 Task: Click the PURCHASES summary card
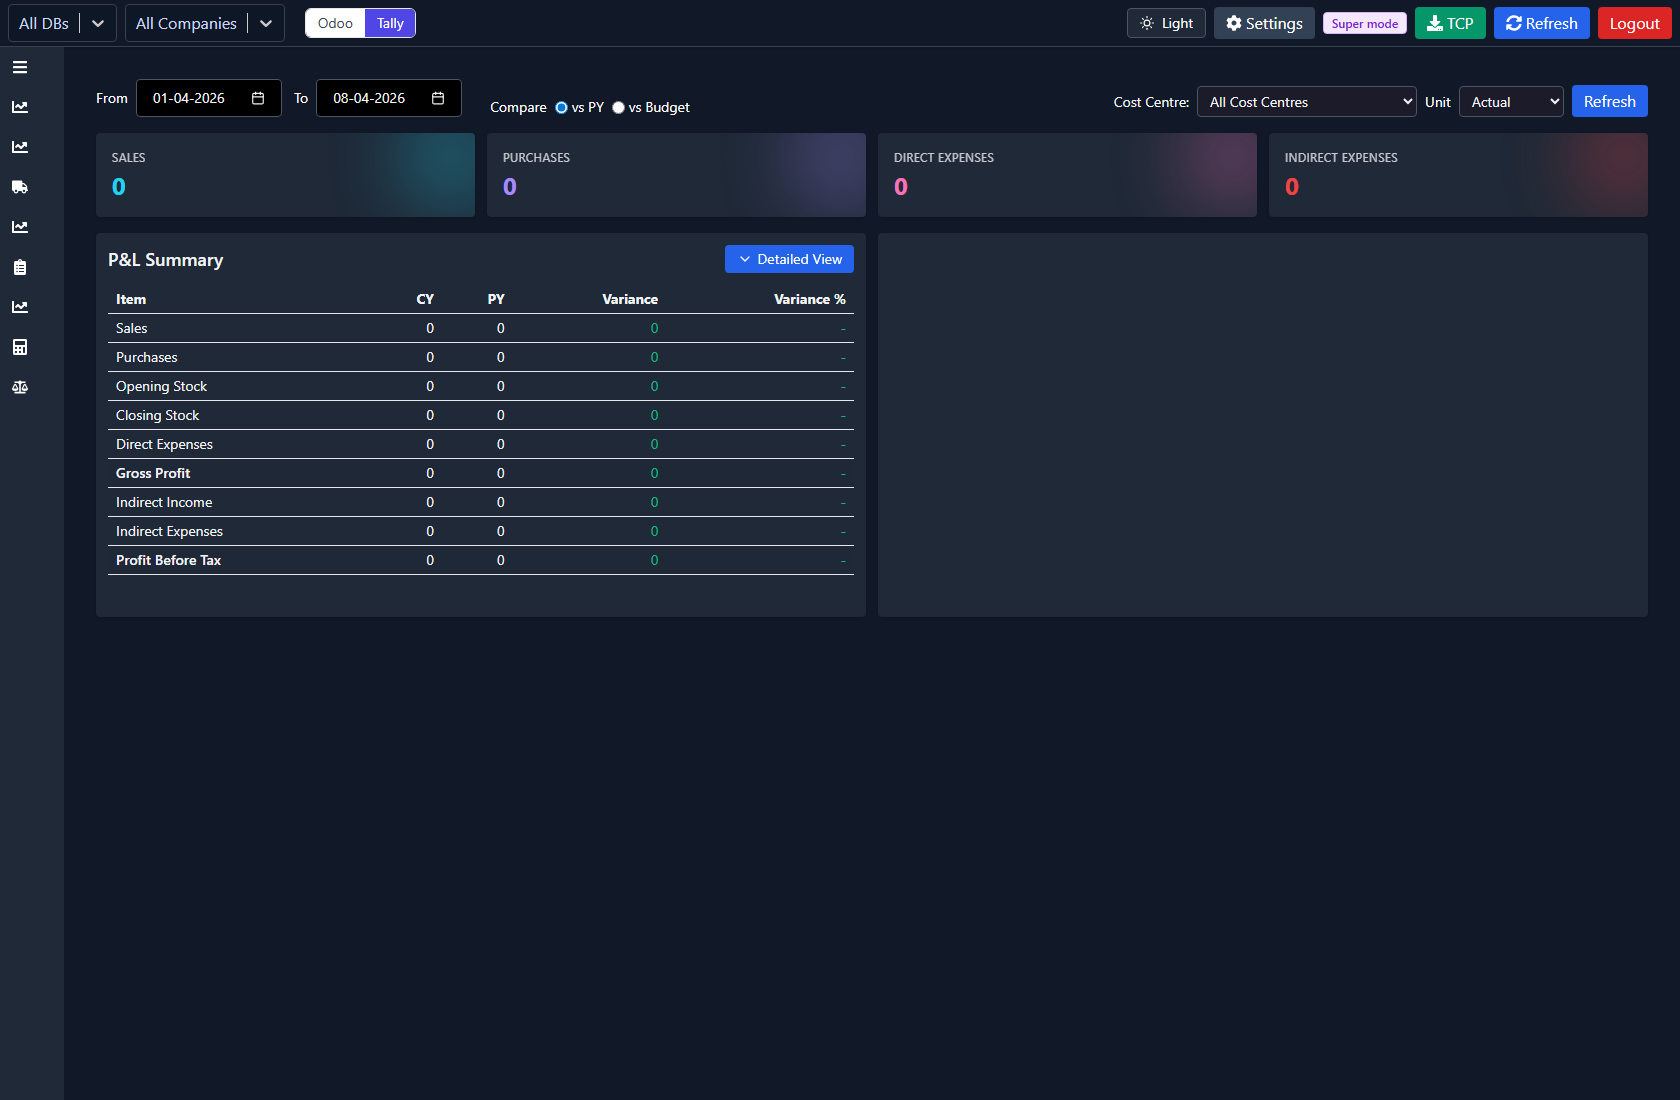(676, 175)
